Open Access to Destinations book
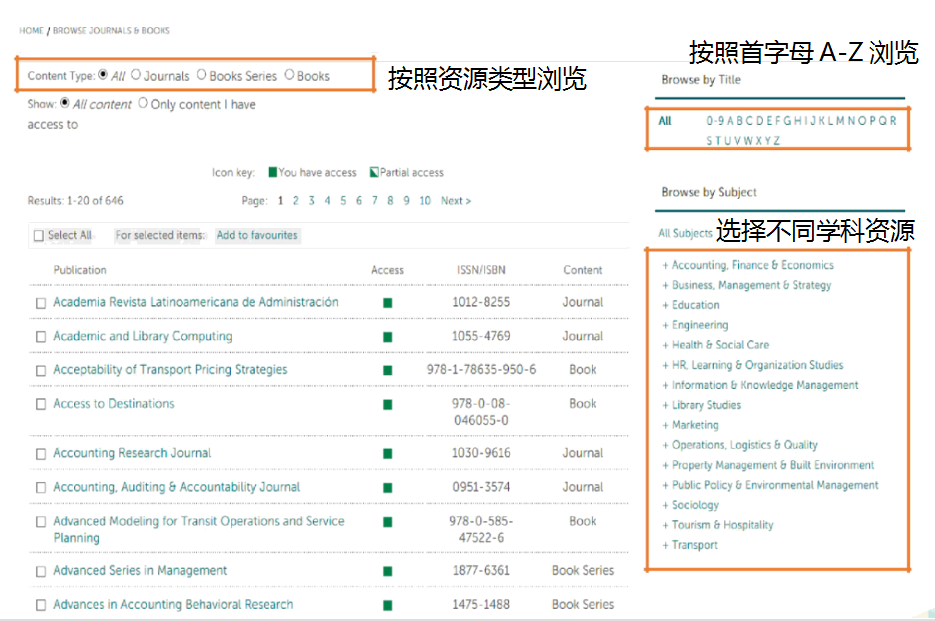The height and width of the screenshot is (621, 935). pyautogui.click(x=114, y=404)
